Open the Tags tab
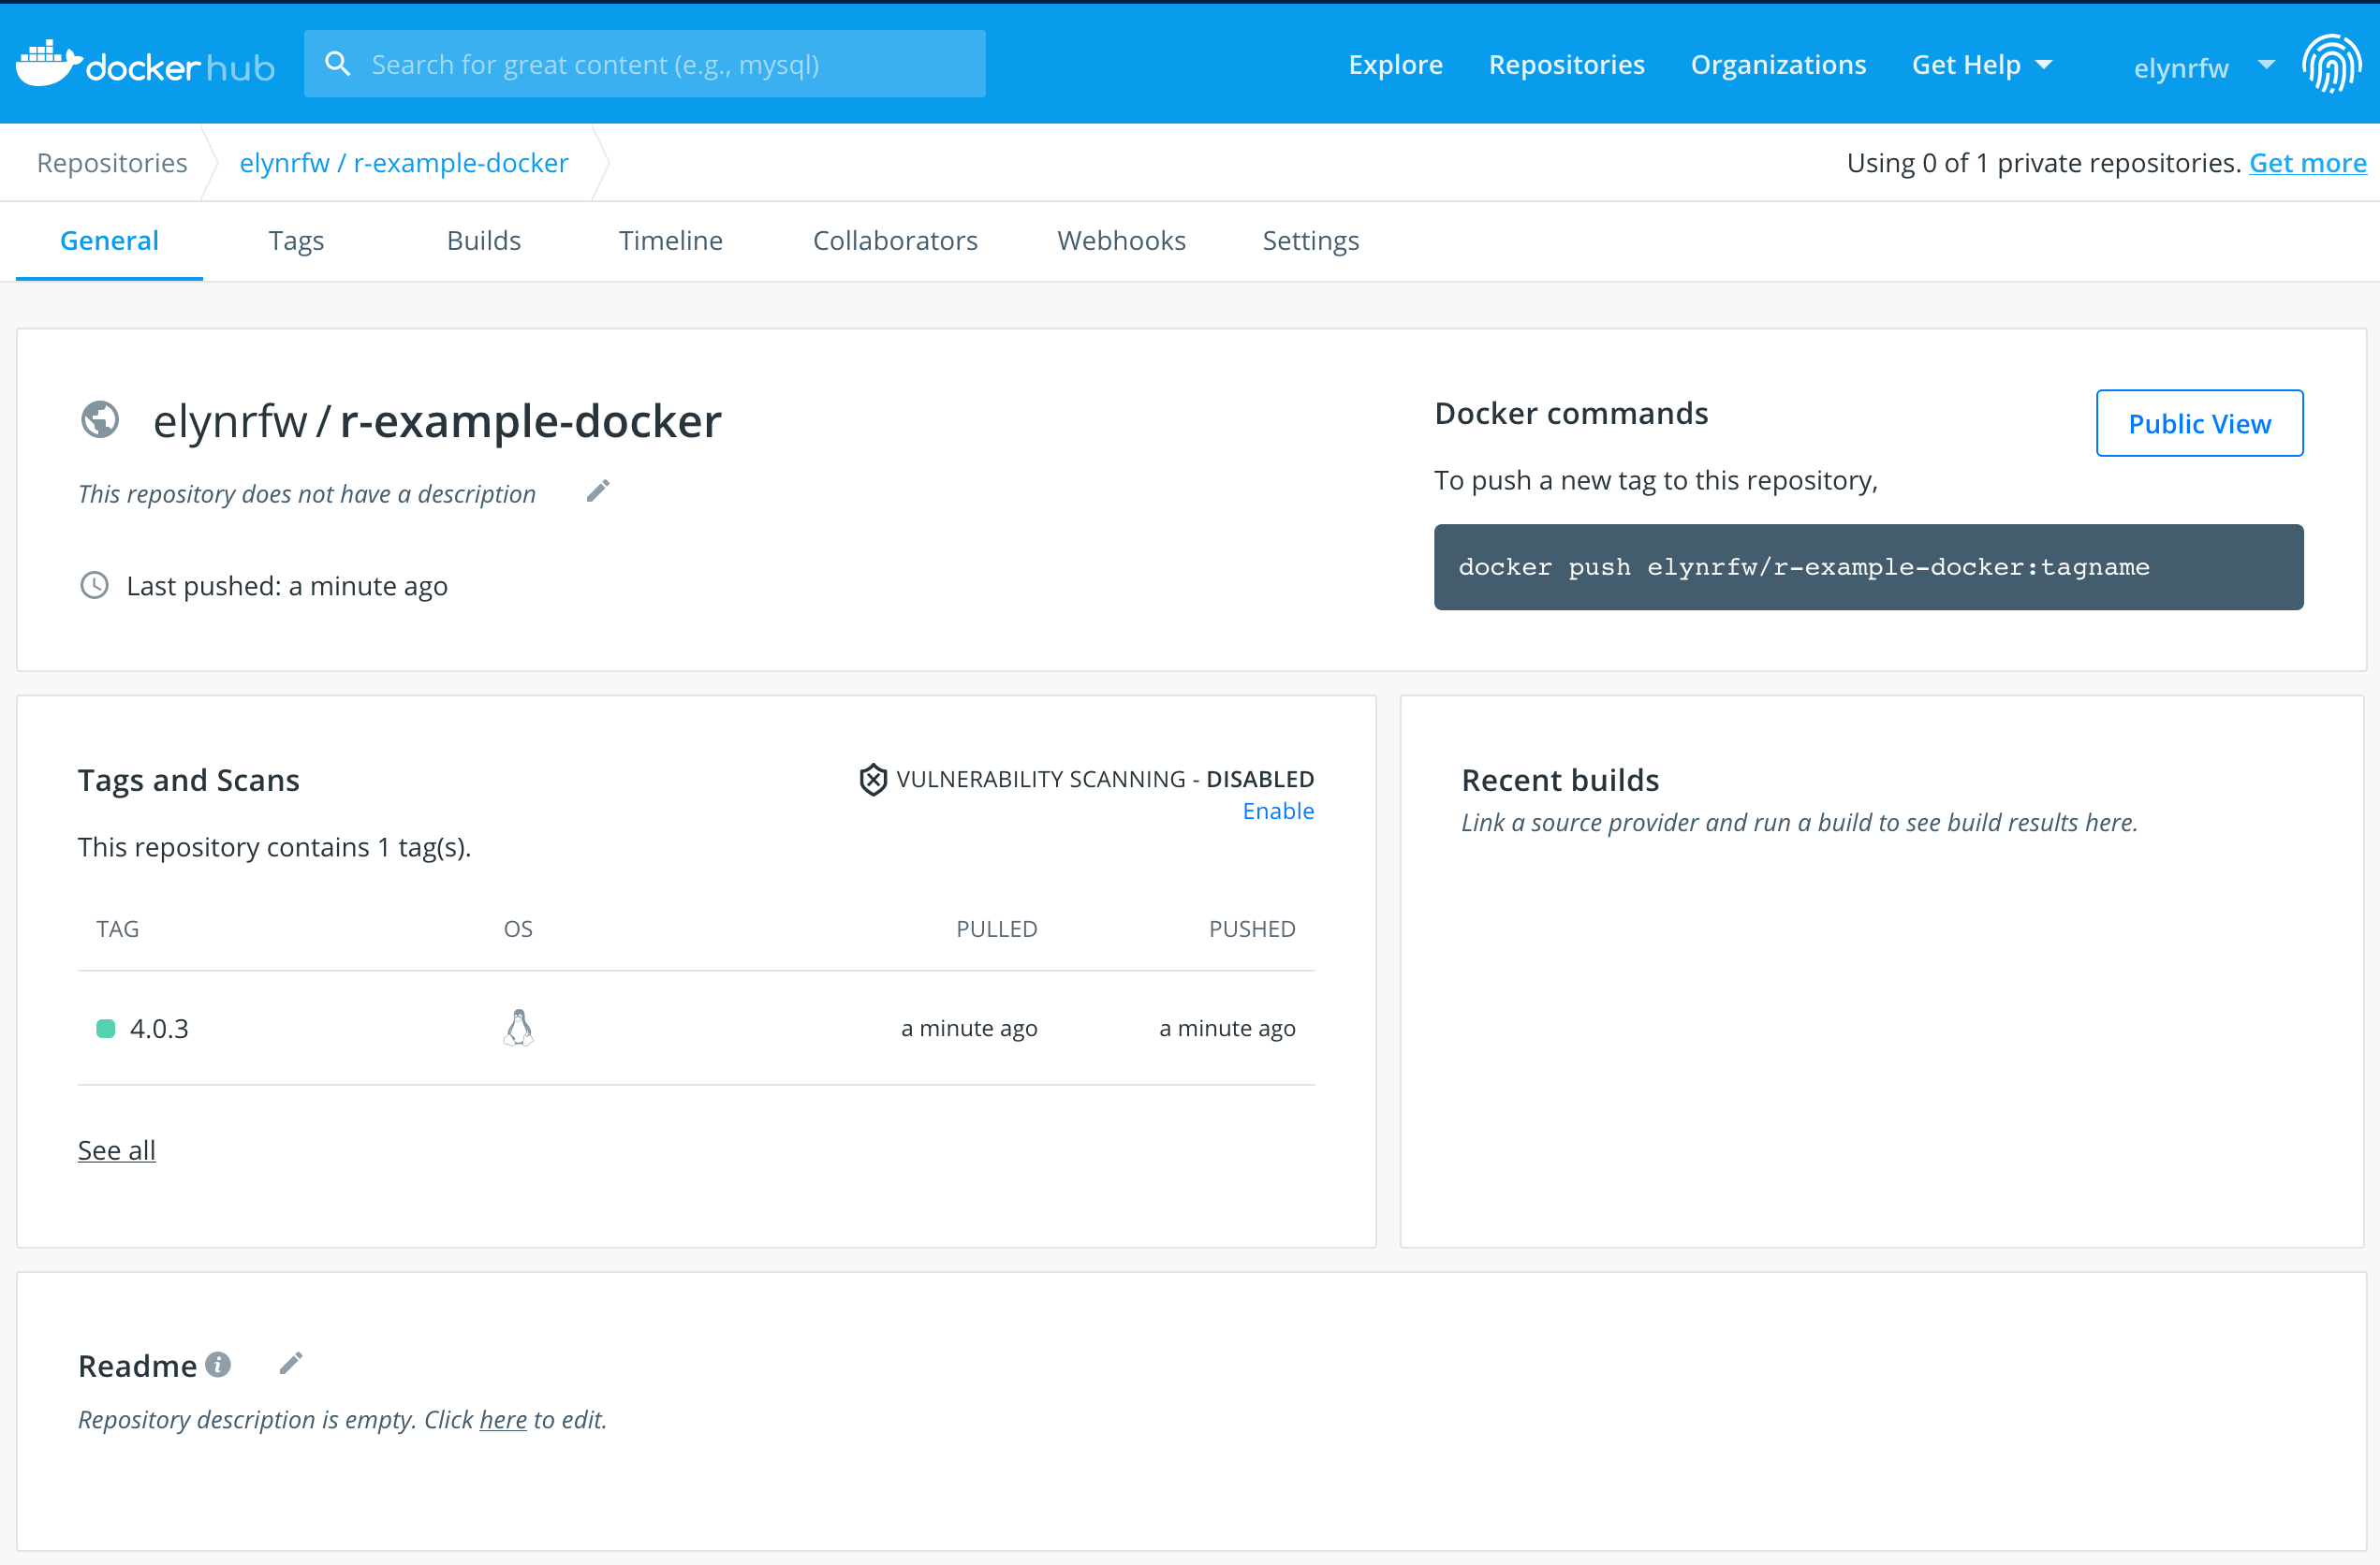This screenshot has width=2380, height=1565. click(x=296, y=240)
